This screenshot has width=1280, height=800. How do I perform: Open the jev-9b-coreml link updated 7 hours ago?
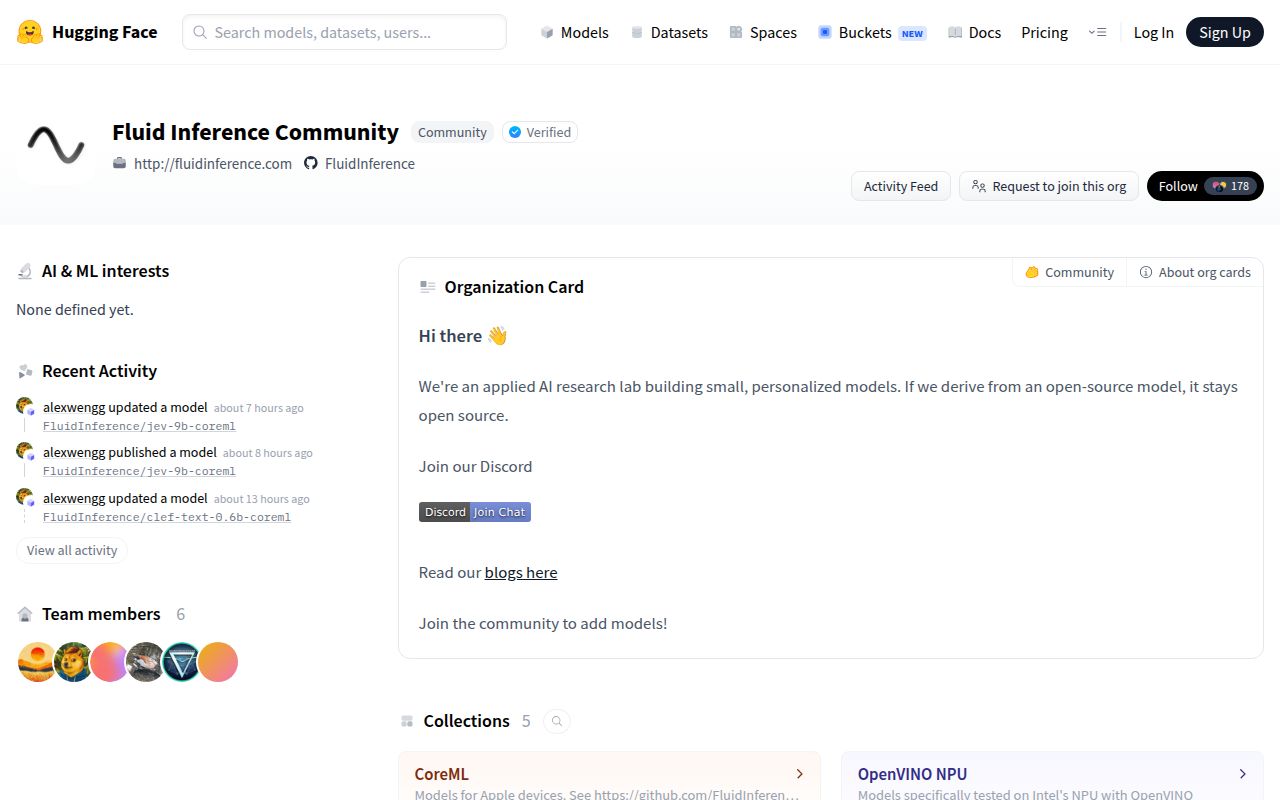[x=139, y=426]
